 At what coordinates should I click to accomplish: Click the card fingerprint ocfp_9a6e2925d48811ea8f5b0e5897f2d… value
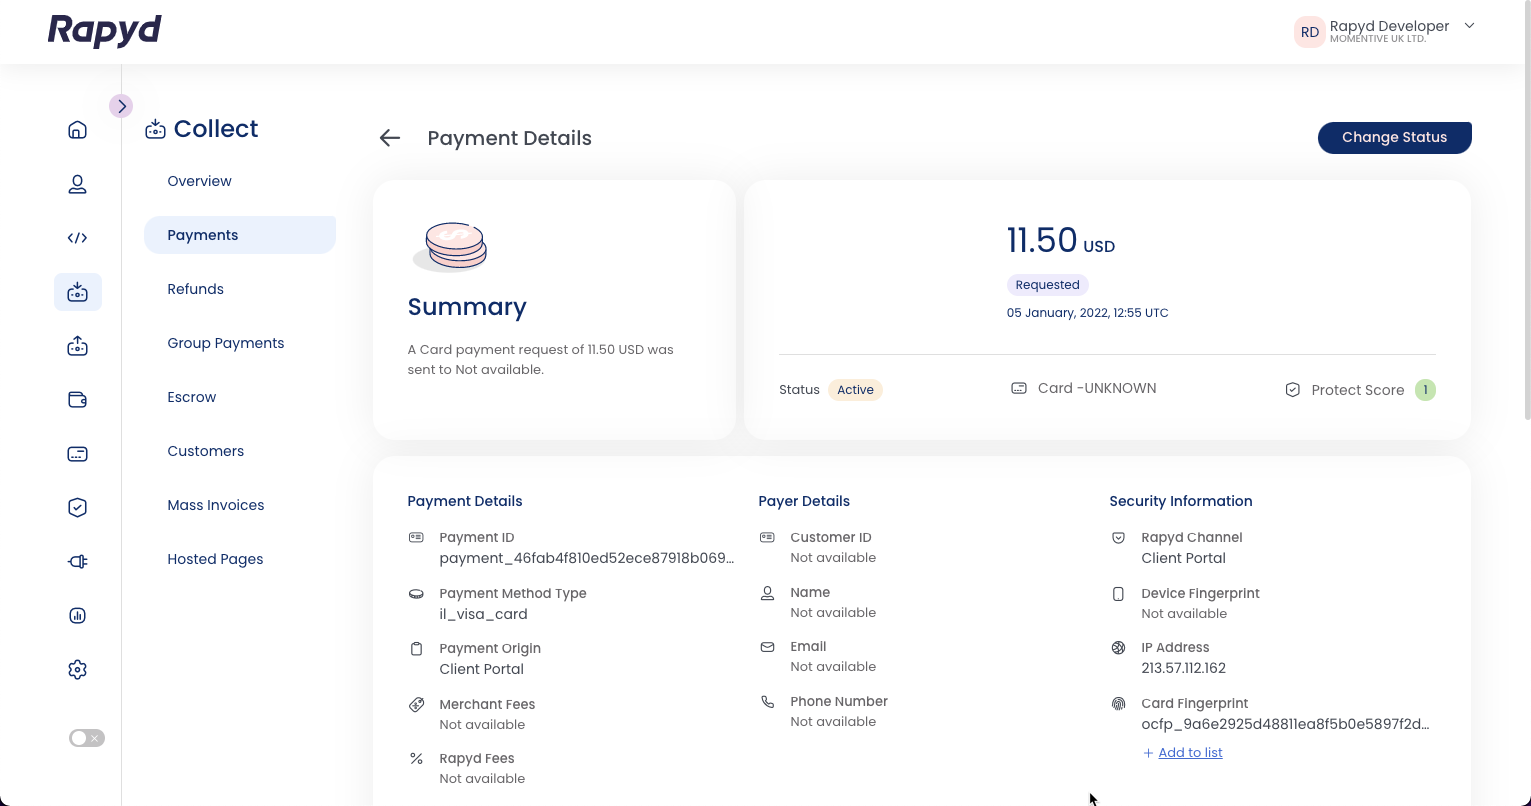(1285, 724)
